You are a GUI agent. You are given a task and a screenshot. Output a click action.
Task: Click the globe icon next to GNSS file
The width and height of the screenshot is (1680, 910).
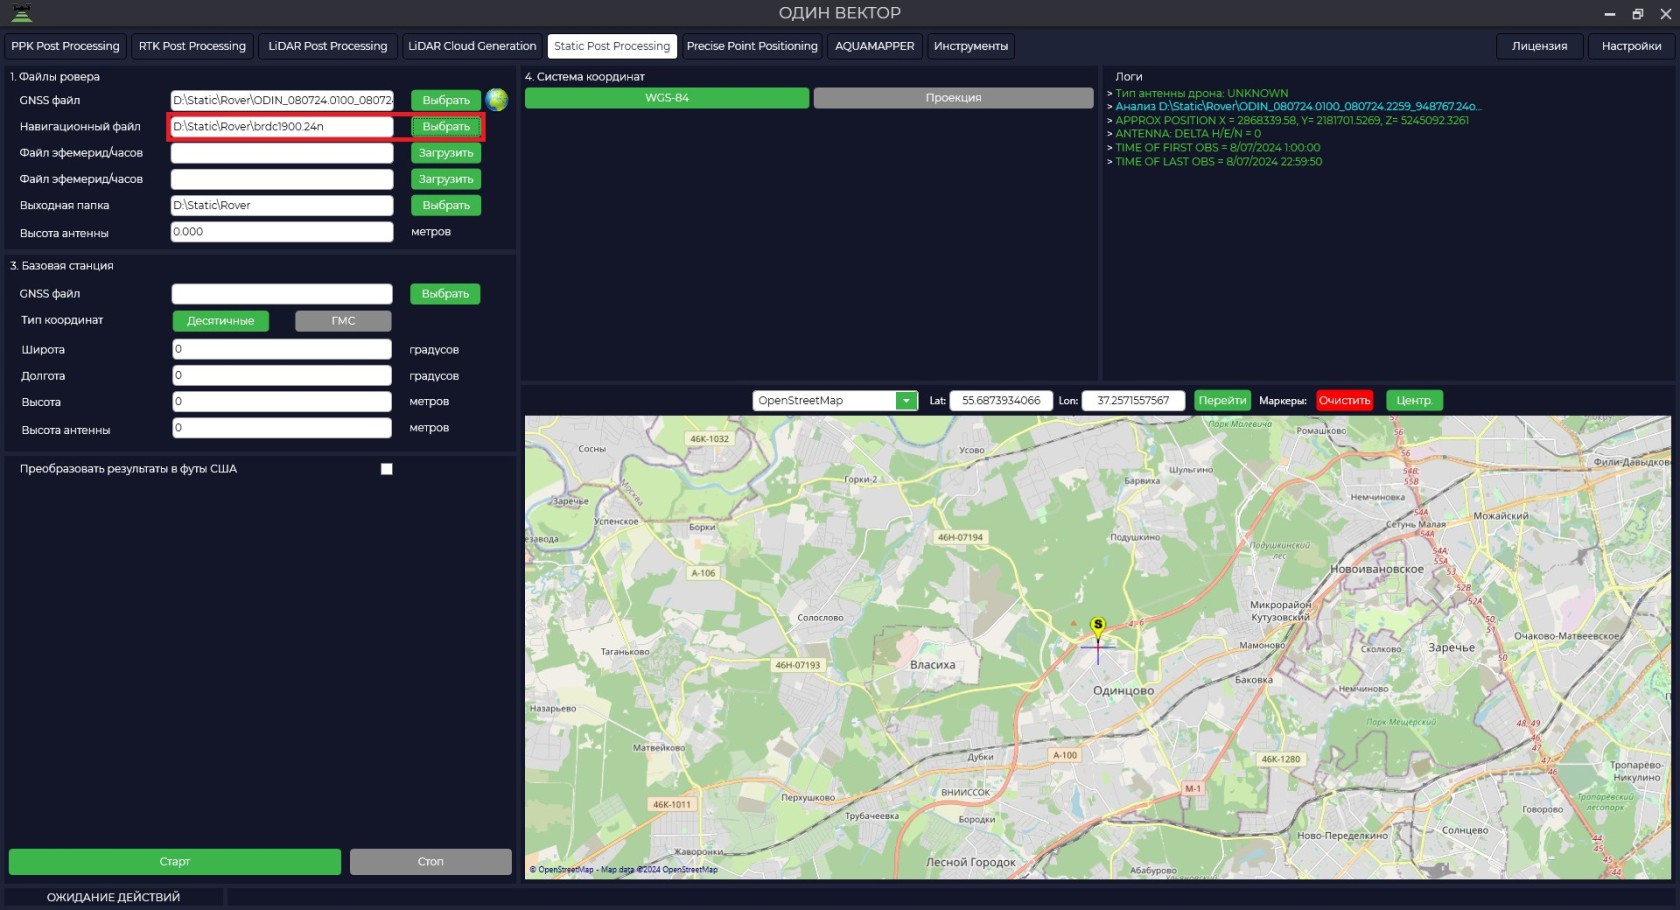coord(496,100)
